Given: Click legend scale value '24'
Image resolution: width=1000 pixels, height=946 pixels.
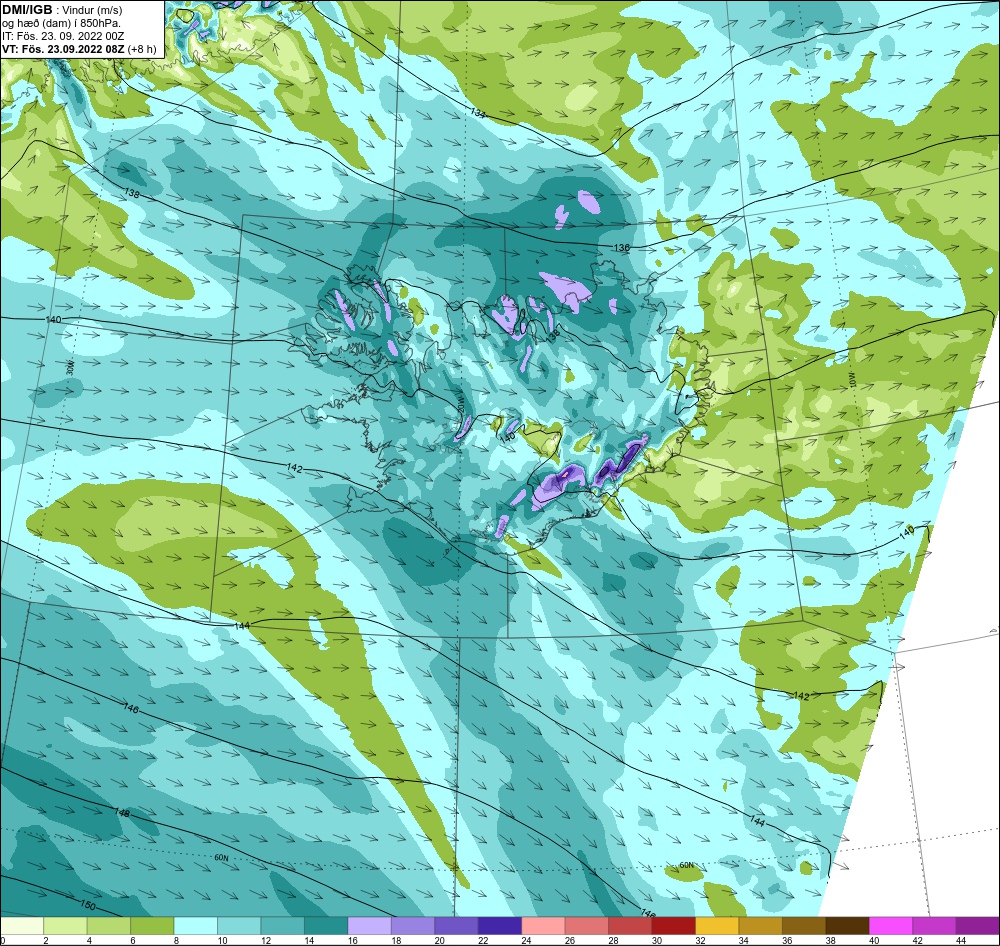Looking at the screenshot, I should point(526,940).
